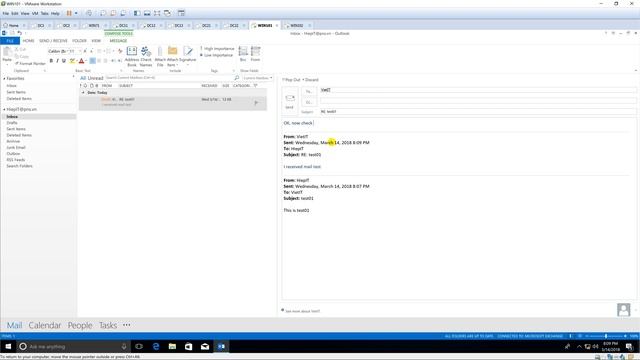Click in the Subject field RE: test01
Viewport: 640px width, 360px height.
tap(478, 111)
